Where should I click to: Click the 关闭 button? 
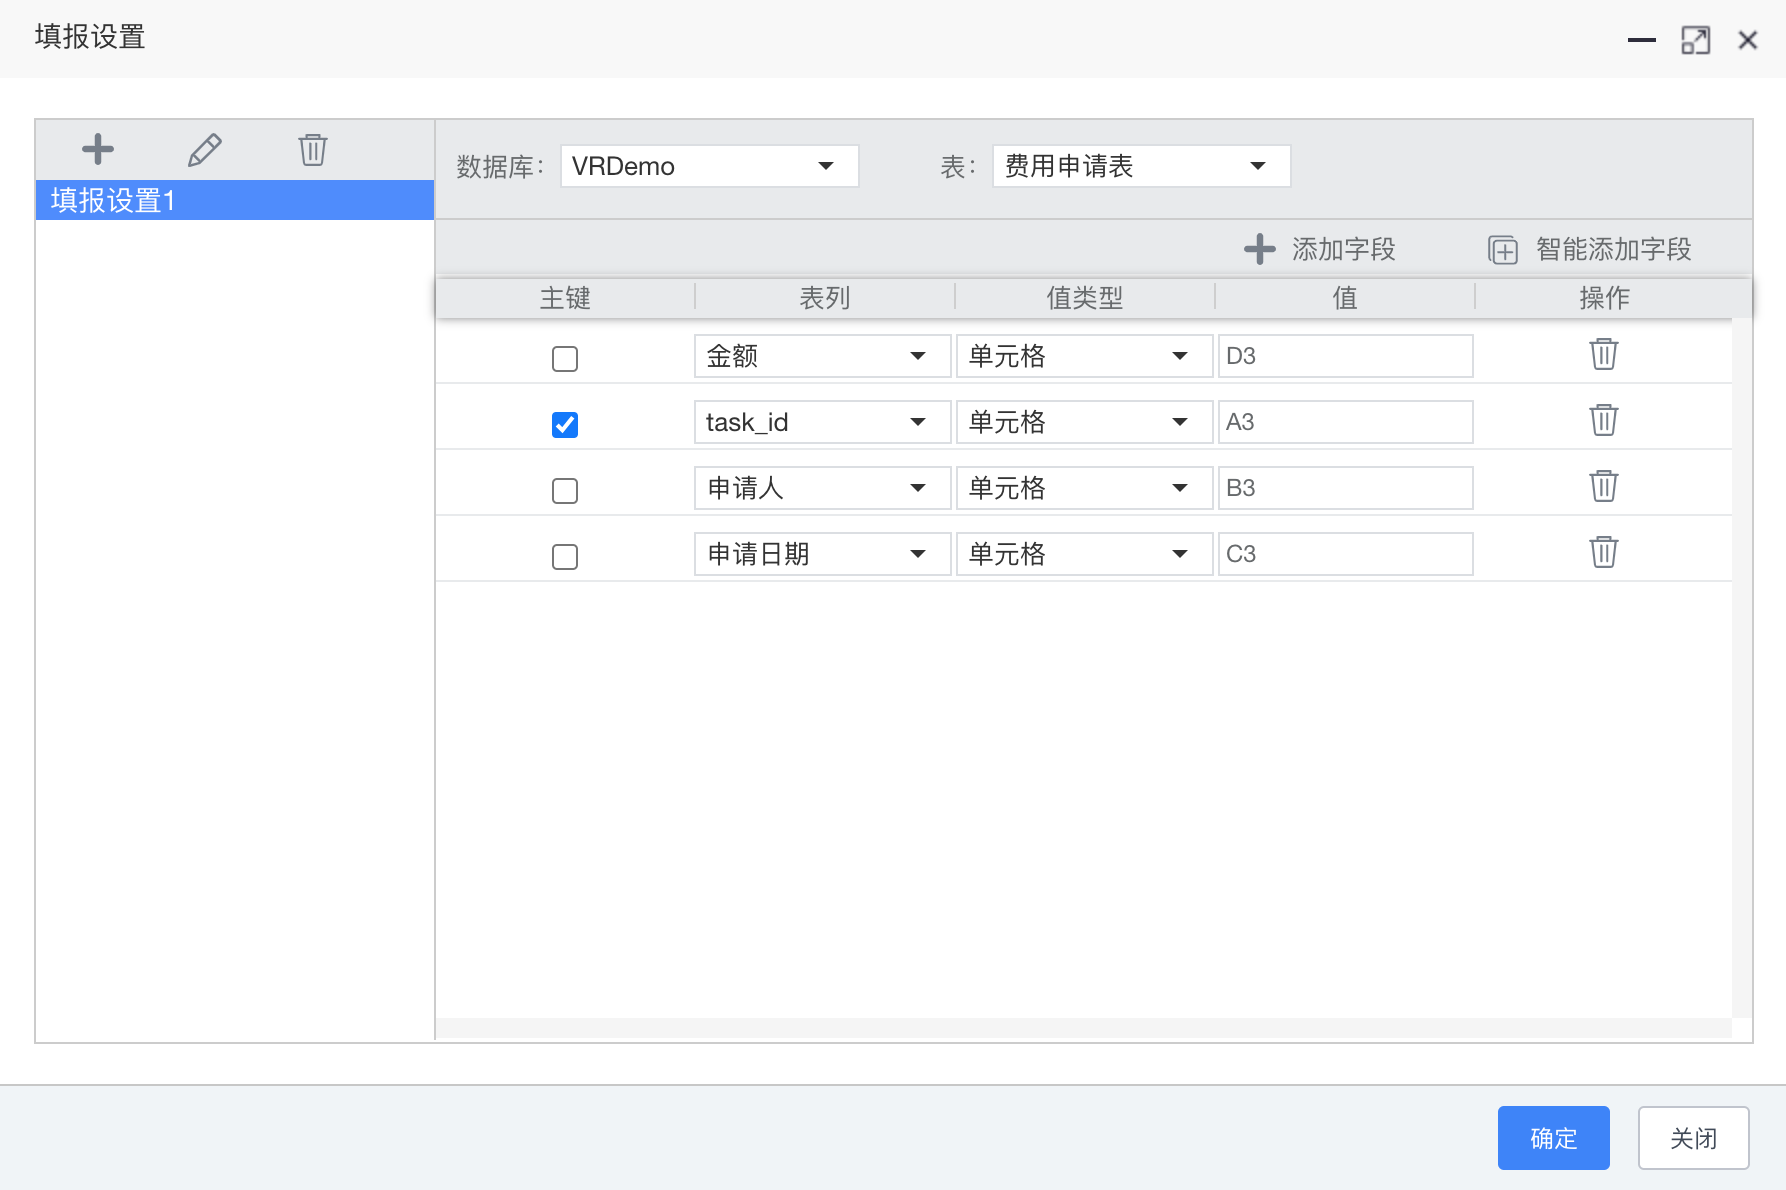(x=1693, y=1138)
